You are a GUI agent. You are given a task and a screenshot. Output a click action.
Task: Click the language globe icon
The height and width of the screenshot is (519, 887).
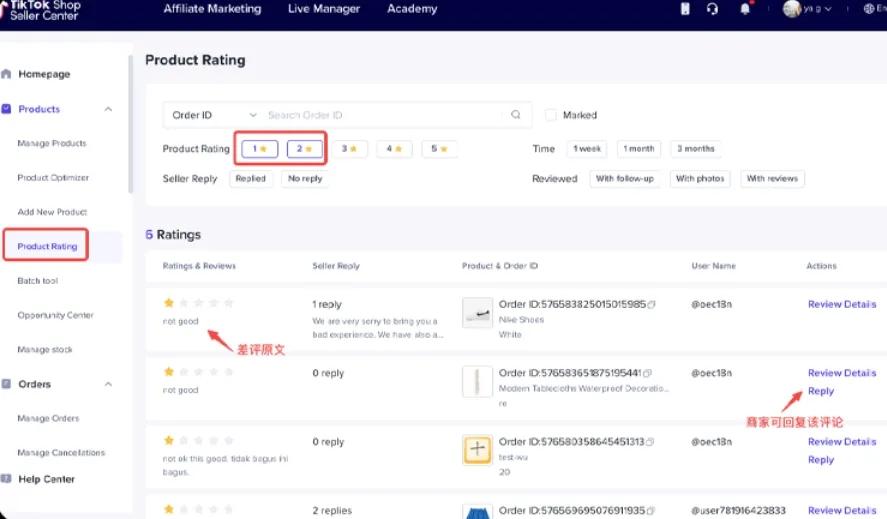[x=868, y=9]
